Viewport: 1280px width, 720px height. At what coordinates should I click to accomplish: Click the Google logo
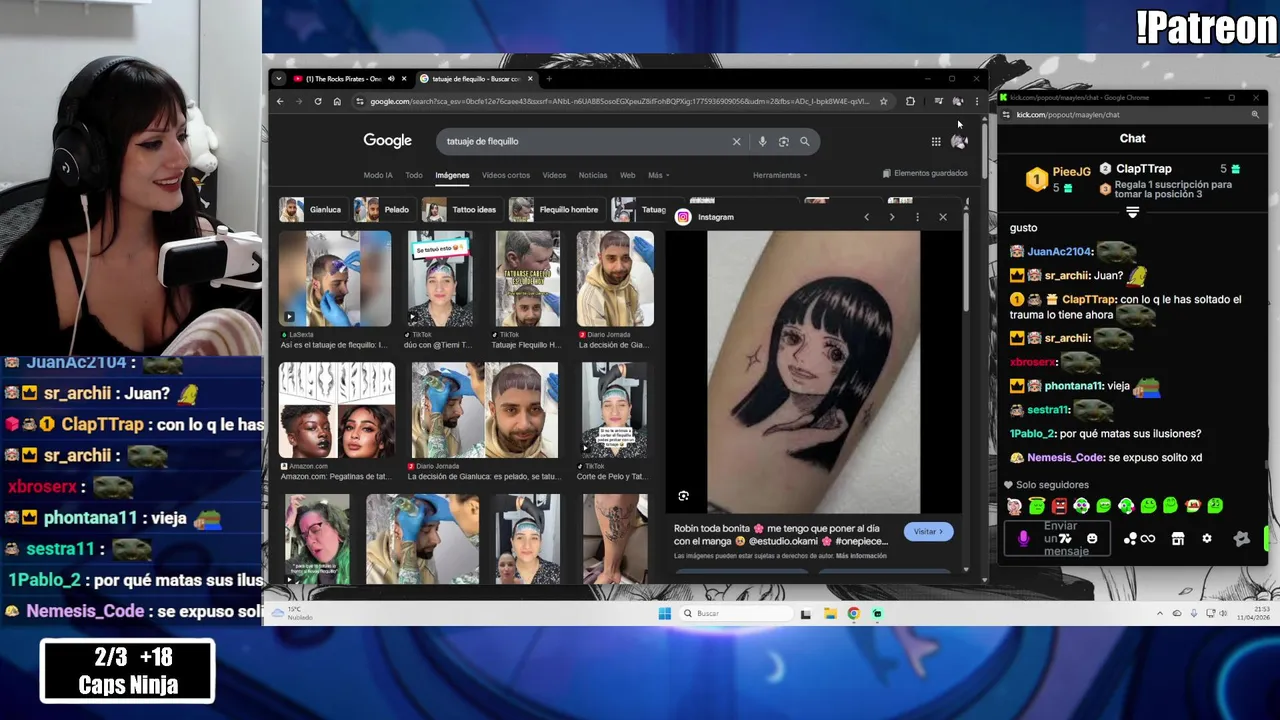point(387,141)
